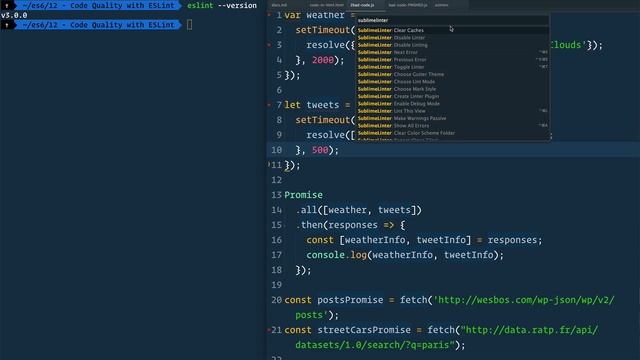Click the lower terminal prompt path segment
This screenshot has width=640, height=360.
tap(98, 25)
